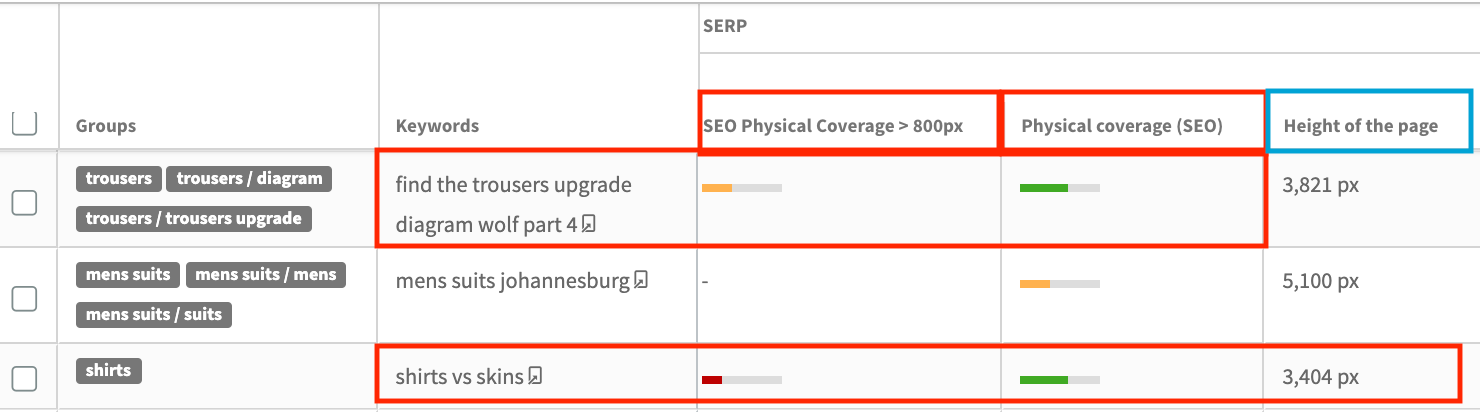This screenshot has width=1480, height=412.
Task: Open SERP icon next to mens suits johannesburg
Action: (x=641, y=281)
